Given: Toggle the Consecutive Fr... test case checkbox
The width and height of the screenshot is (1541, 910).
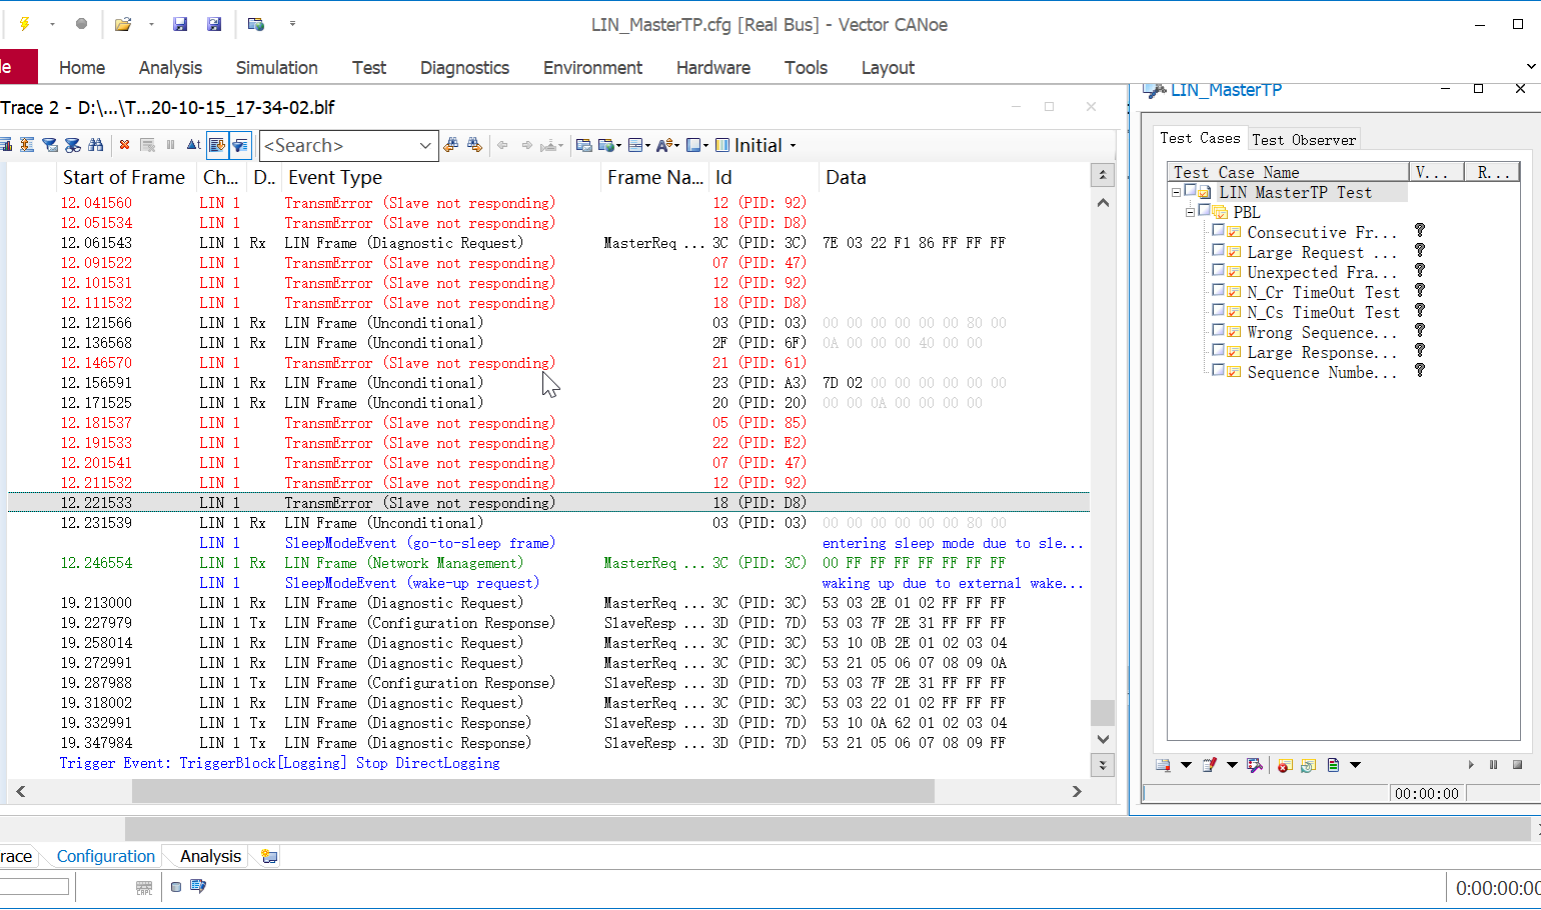Looking at the screenshot, I should click(1218, 230).
